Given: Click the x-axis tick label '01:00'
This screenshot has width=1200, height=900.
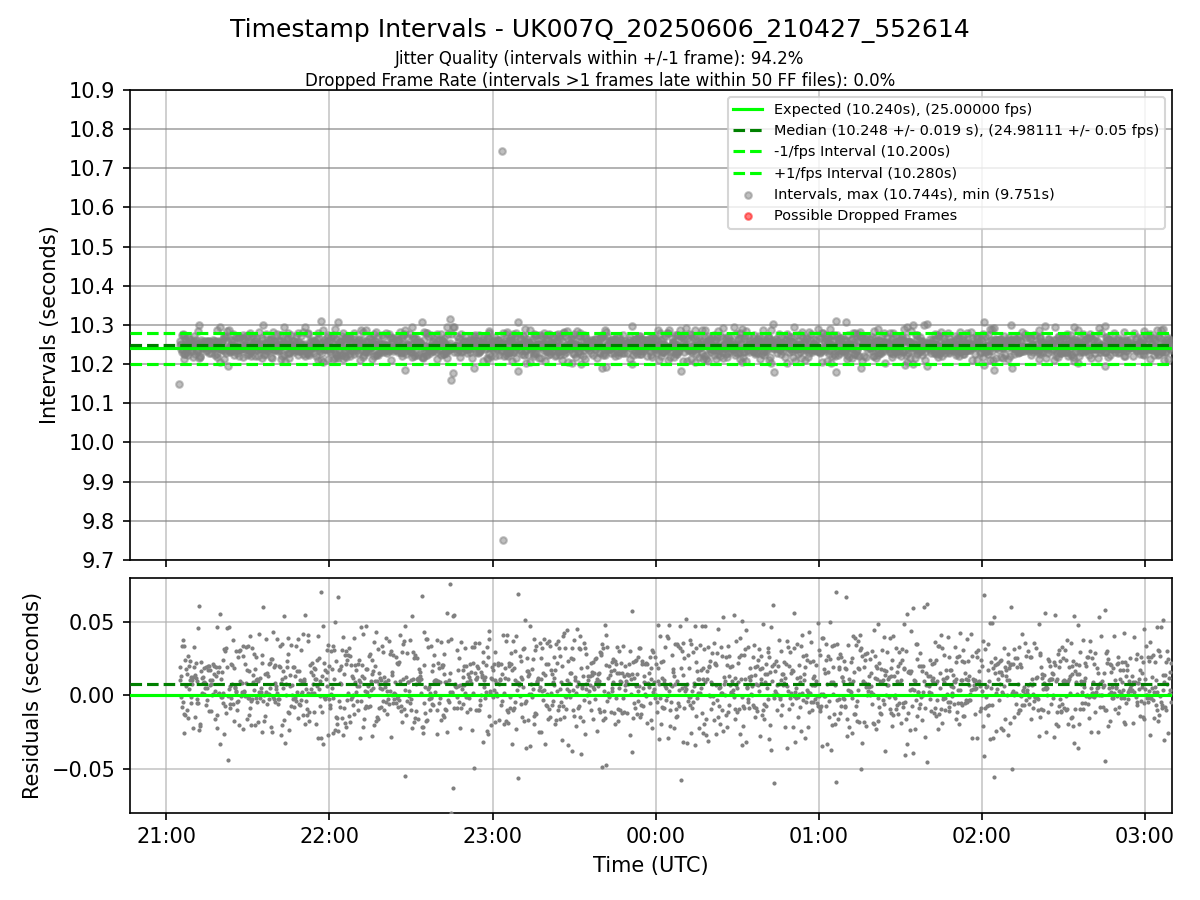Looking at the screenshot, I should point(819,835).
